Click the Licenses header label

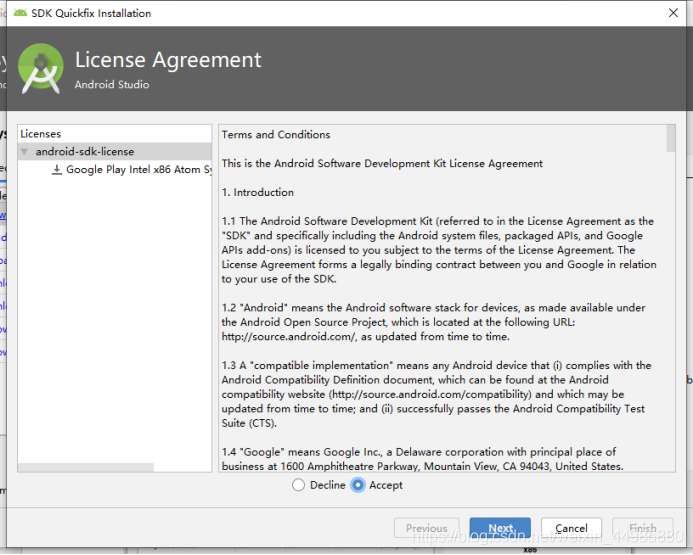pyautogui.click(x=41, y=134)
